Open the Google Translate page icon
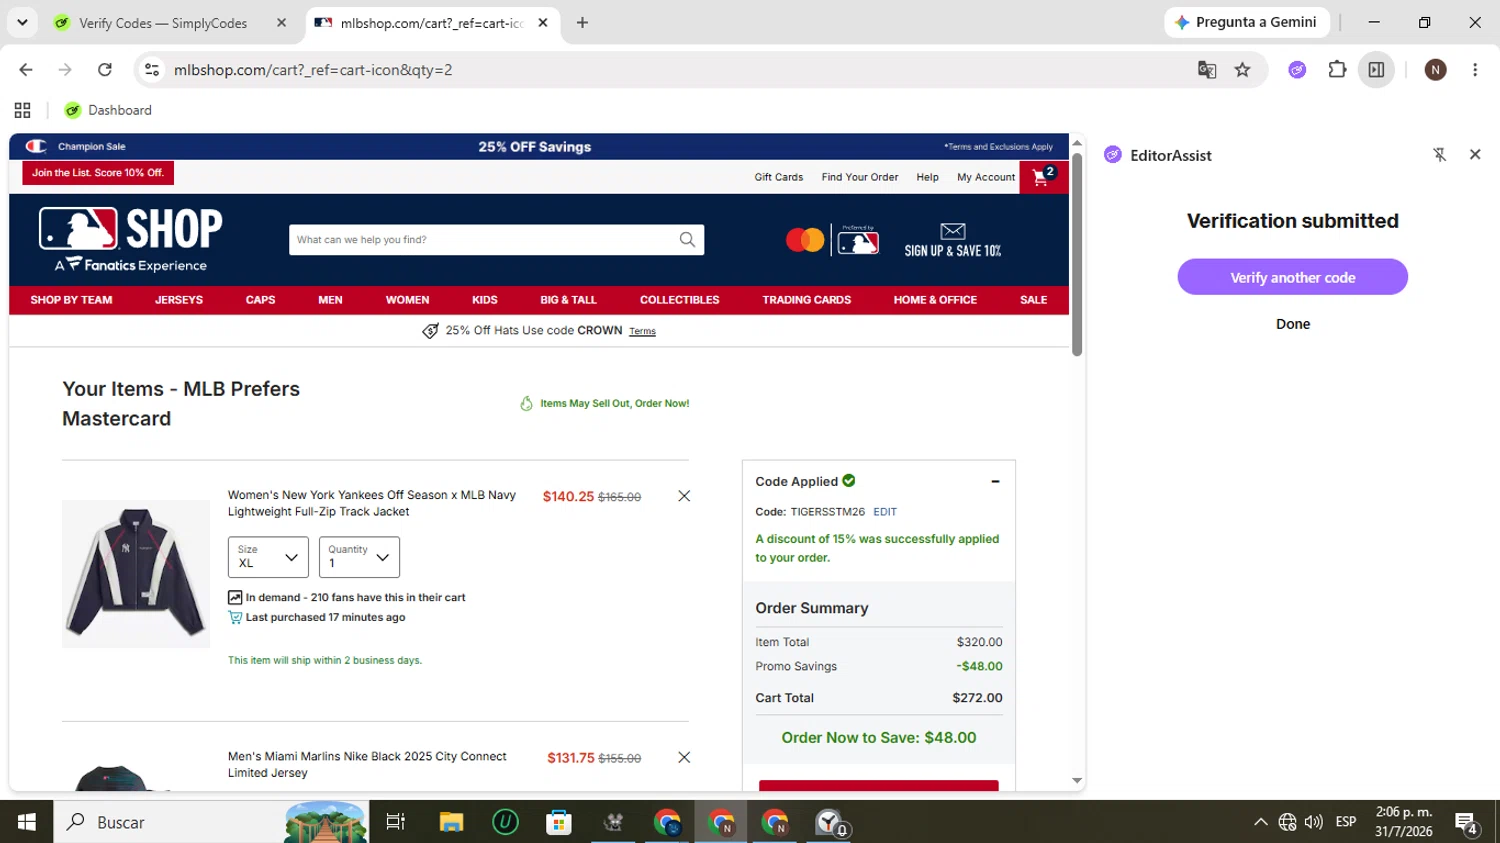The image size is (1500, 843). (1207, 70)
